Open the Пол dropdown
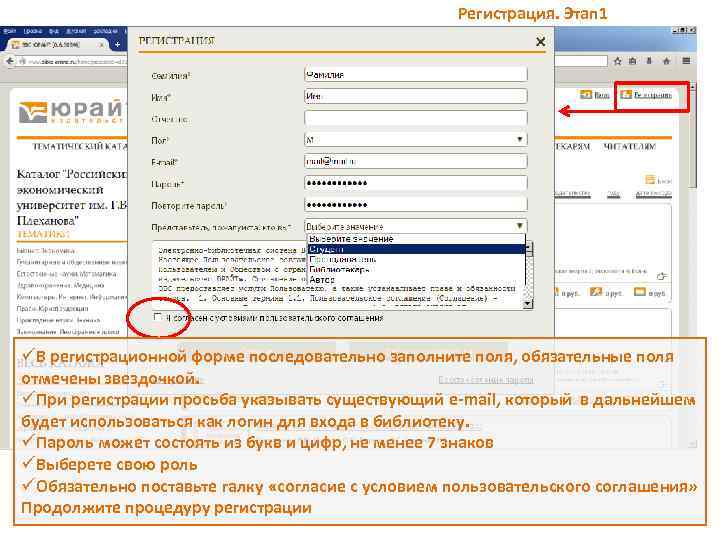 (416, 140)
